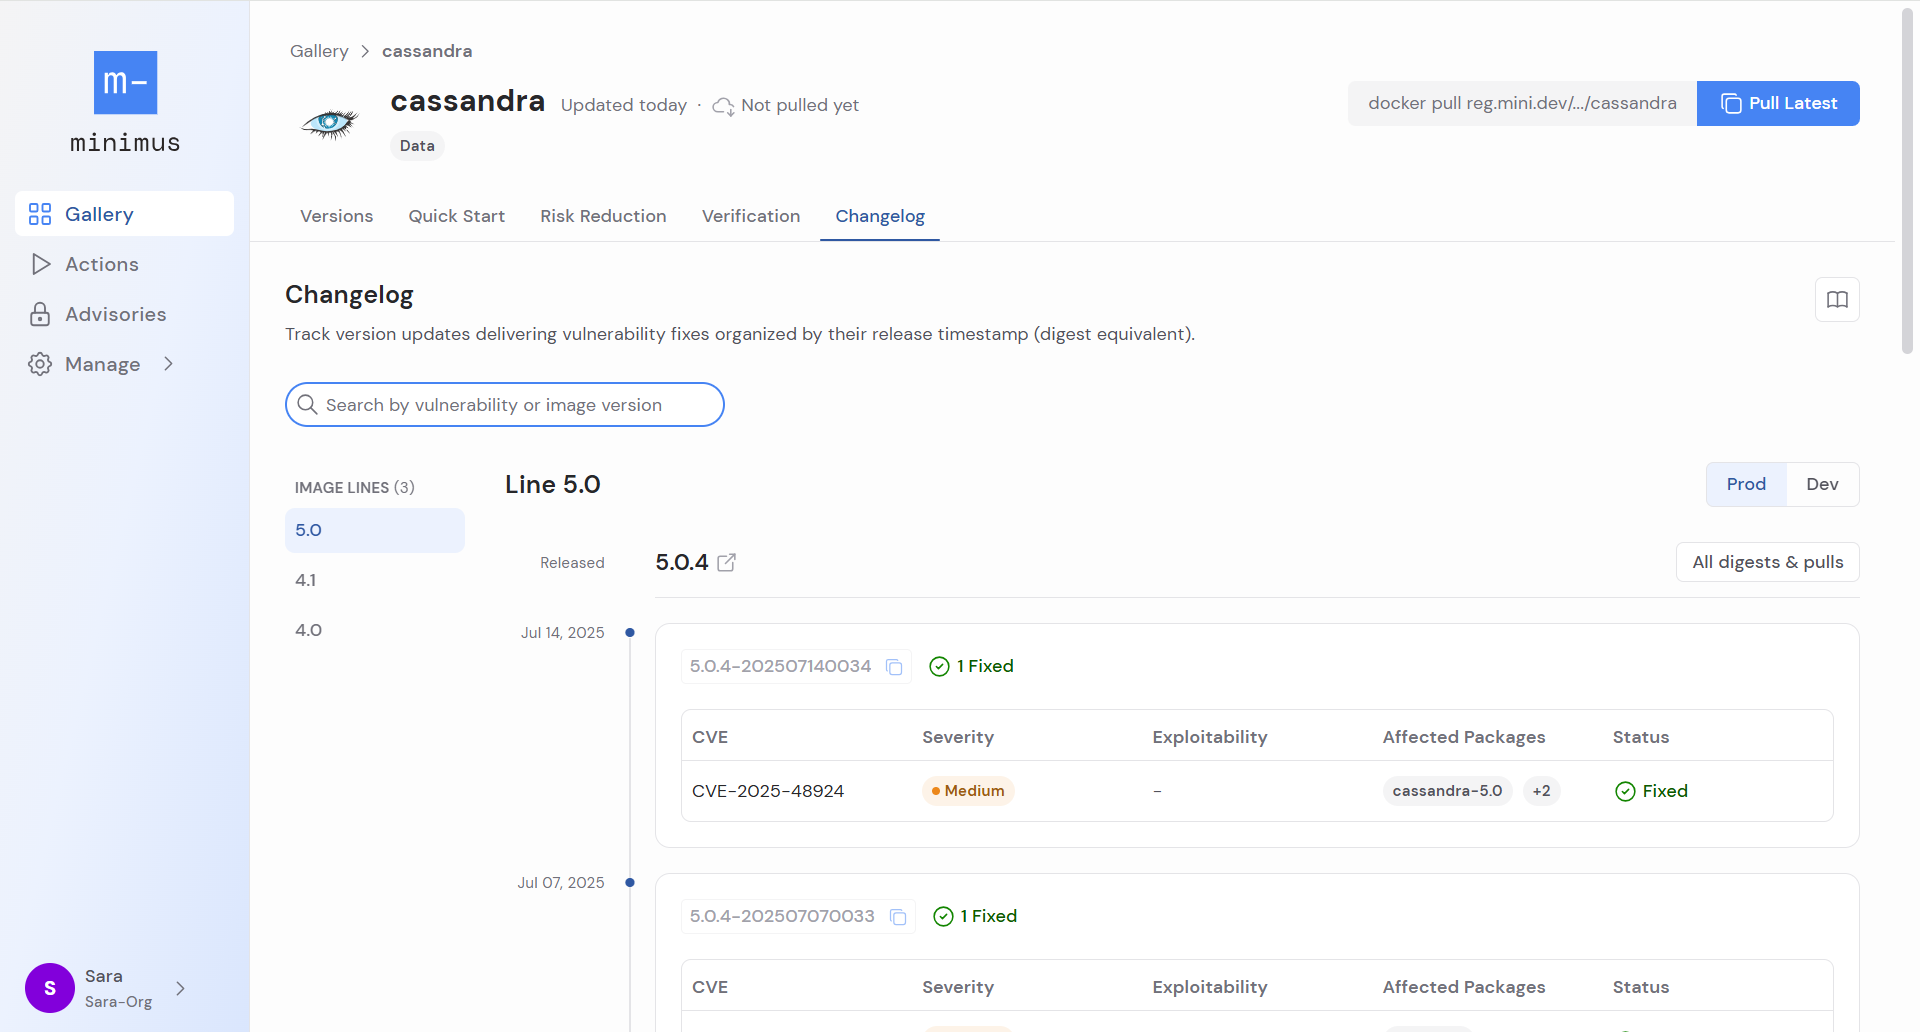Viewport: 1920px width, 1032px height.
Task: Open the 5.0.4 external link icon
Action: [727, 563]
